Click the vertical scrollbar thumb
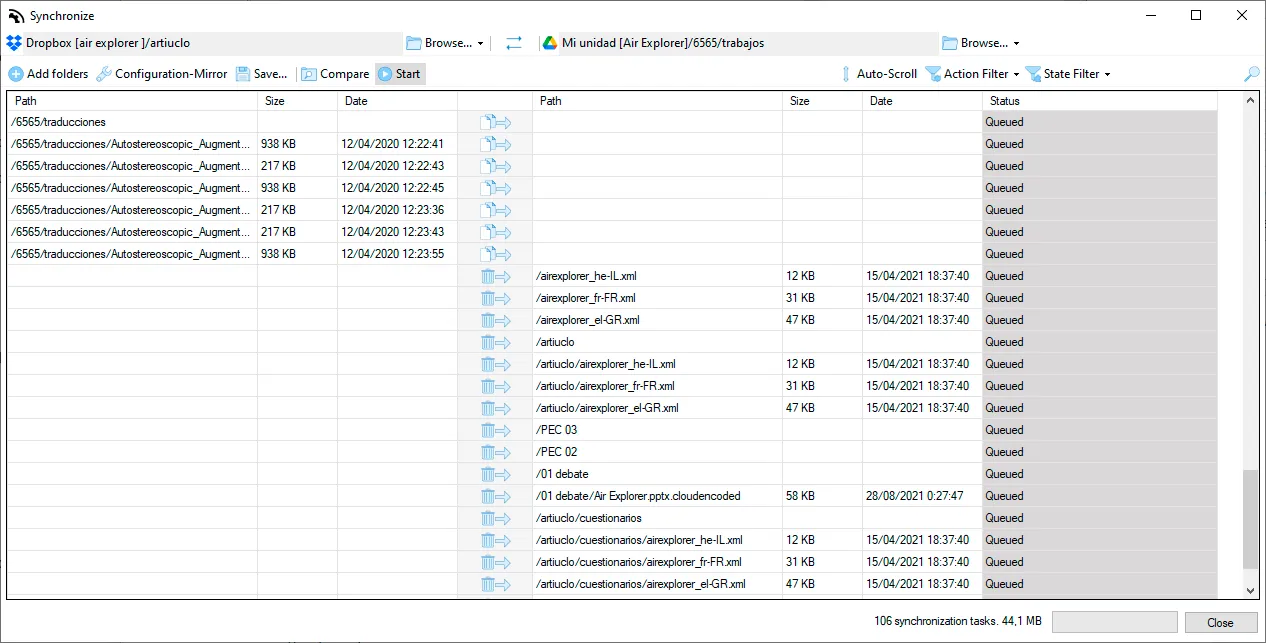Screen dimensions: 1266x643 point(1250,520)
